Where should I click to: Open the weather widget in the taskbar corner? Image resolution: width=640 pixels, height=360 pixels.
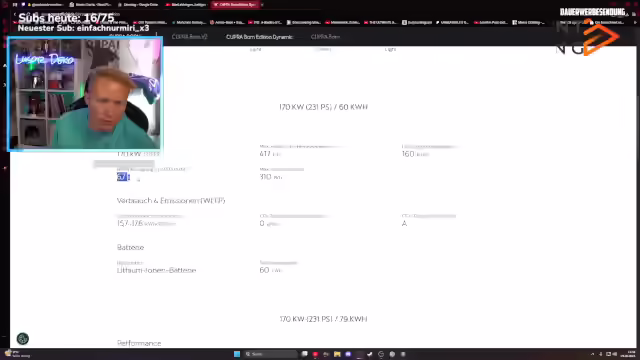pyautogui.click(x=16, y=353)
